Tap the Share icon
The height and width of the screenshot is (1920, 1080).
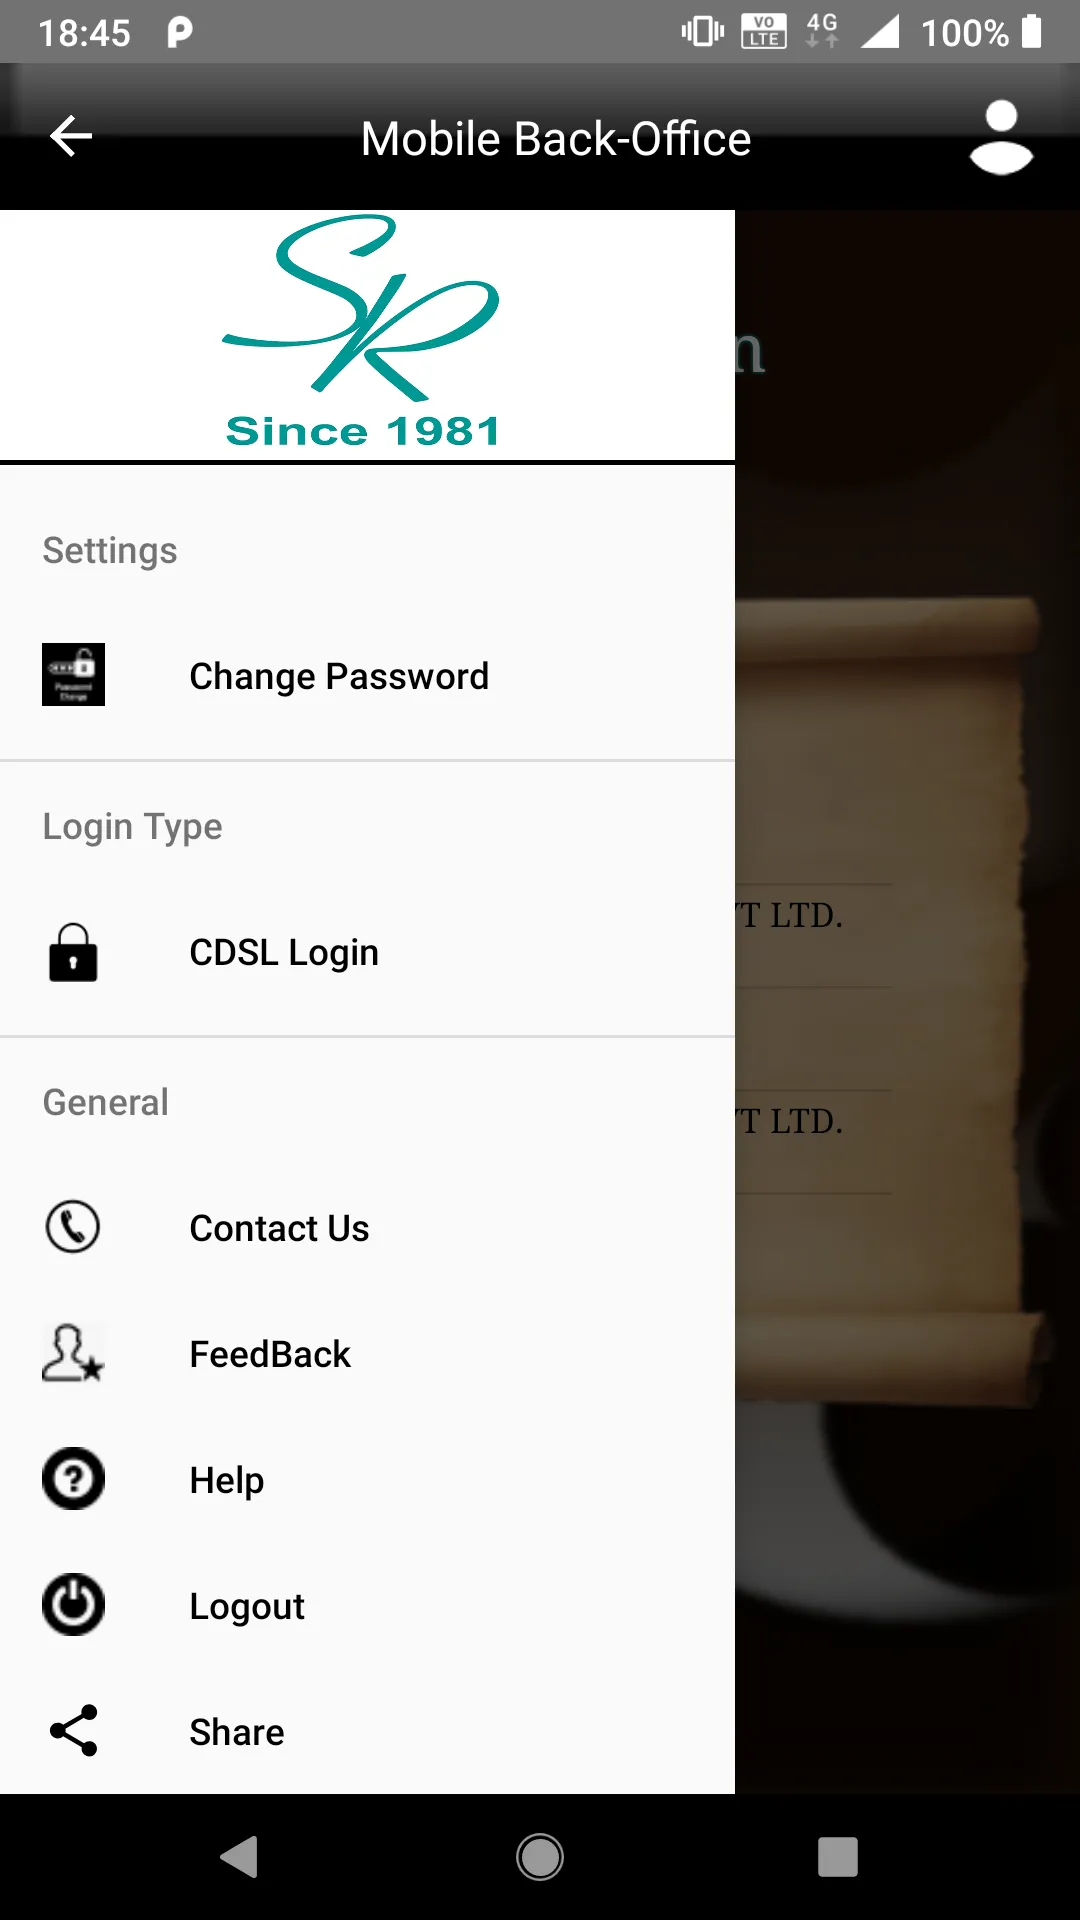click(73, 1731)
